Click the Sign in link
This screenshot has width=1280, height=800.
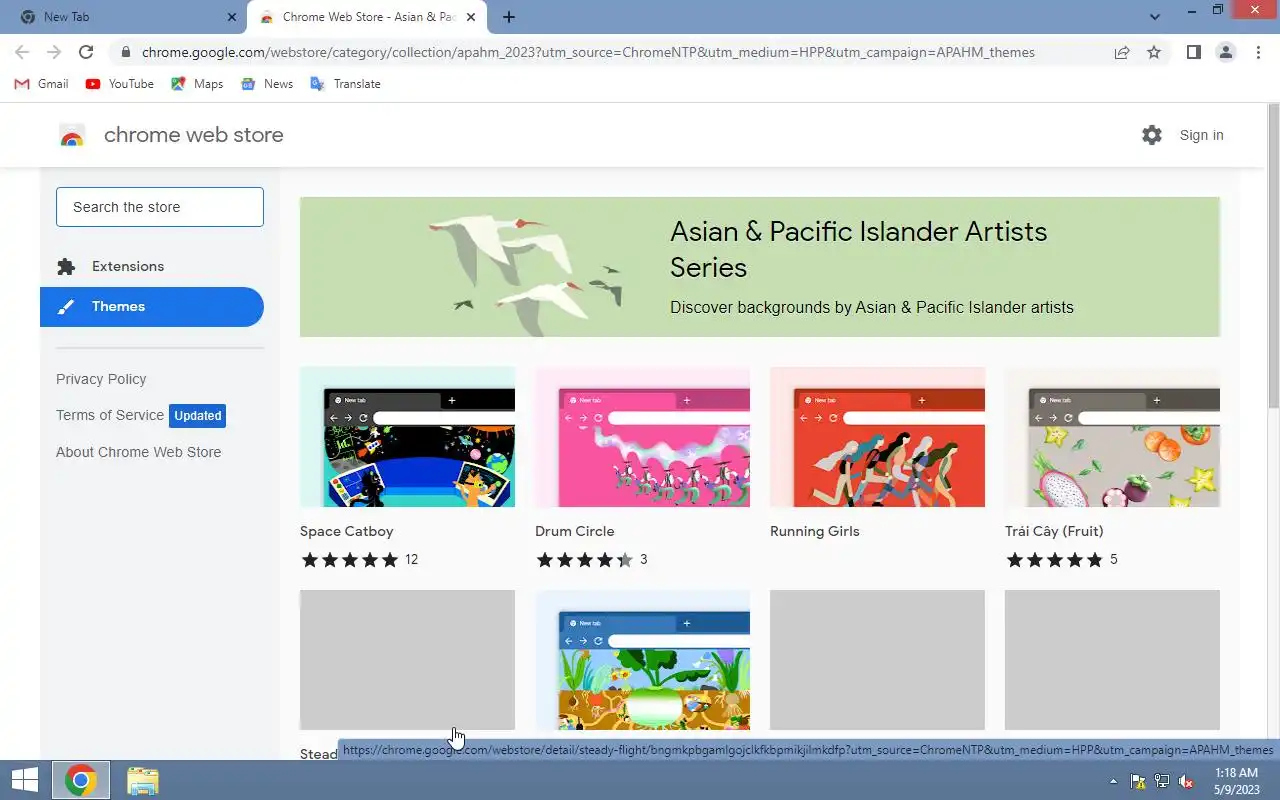tap(1201, 135)
